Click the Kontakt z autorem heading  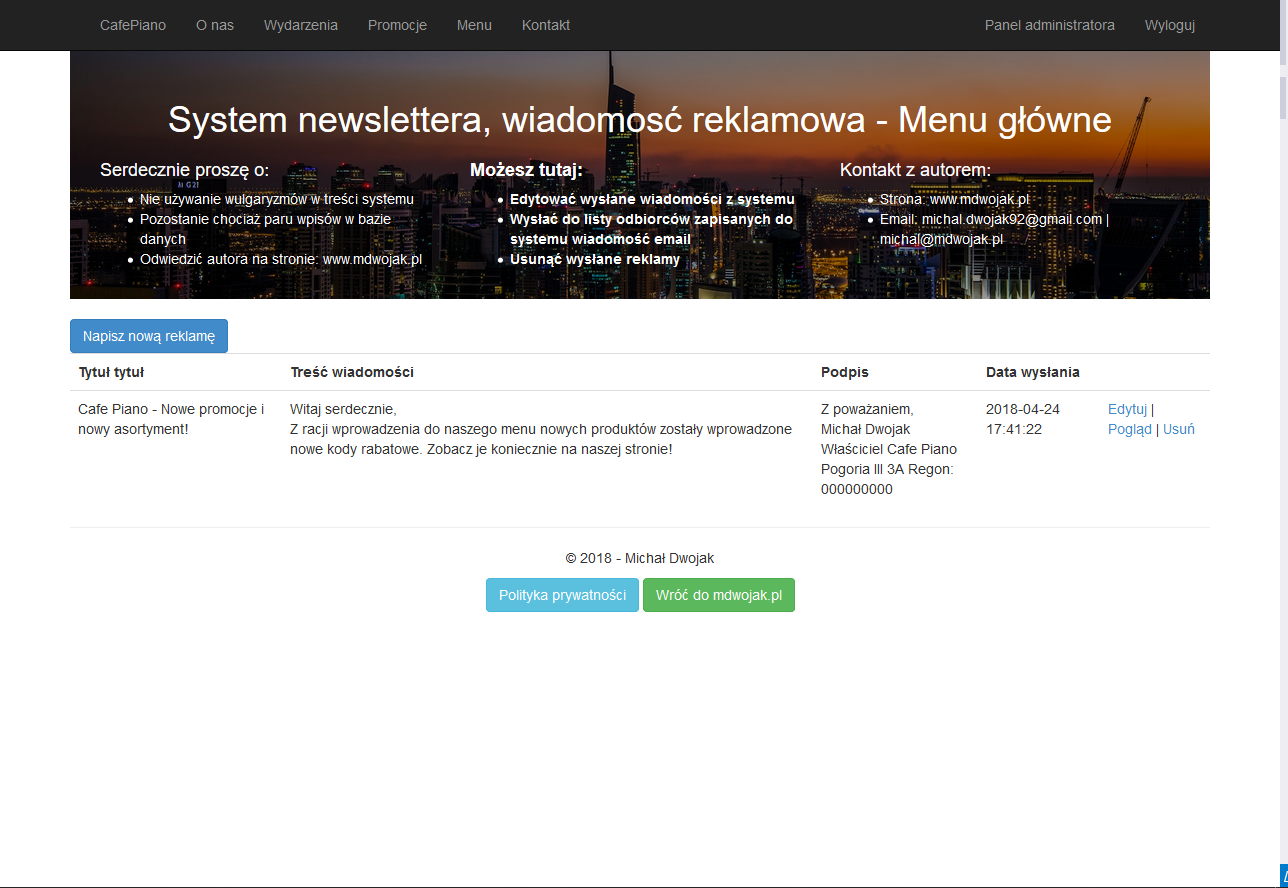pos(915,170)
